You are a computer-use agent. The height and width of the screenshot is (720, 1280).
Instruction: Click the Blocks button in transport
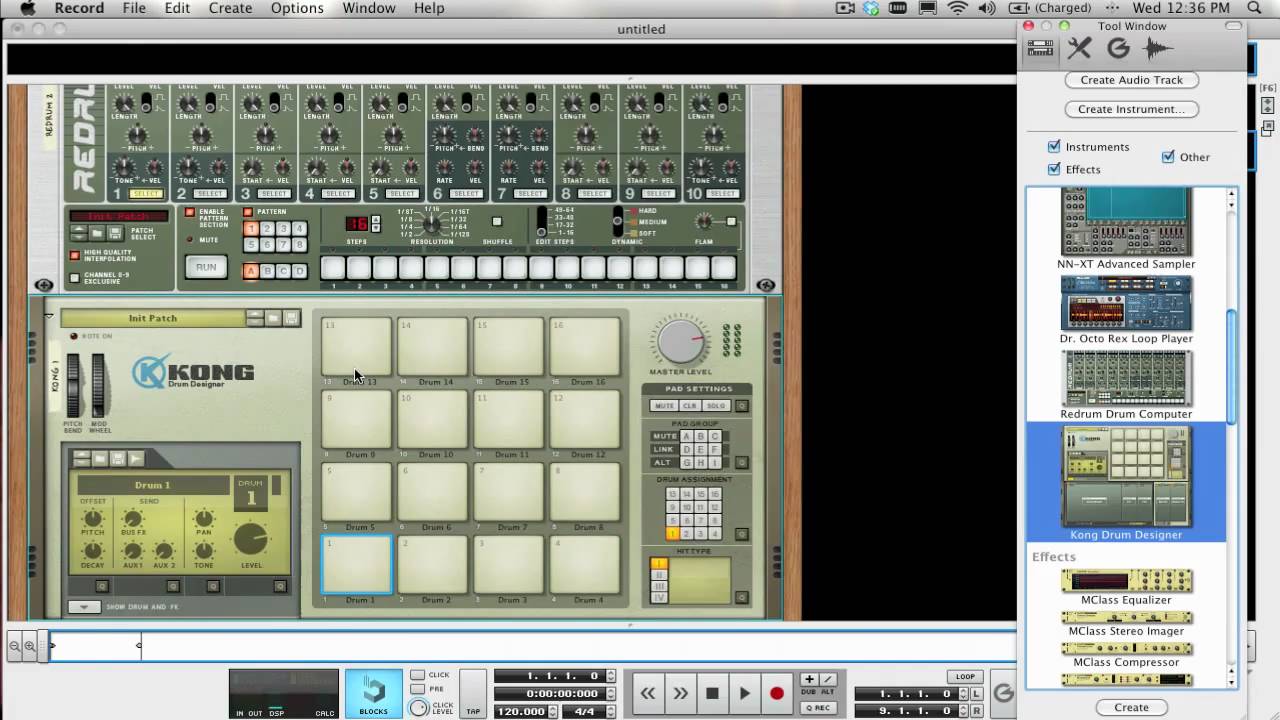pos(374,694)
